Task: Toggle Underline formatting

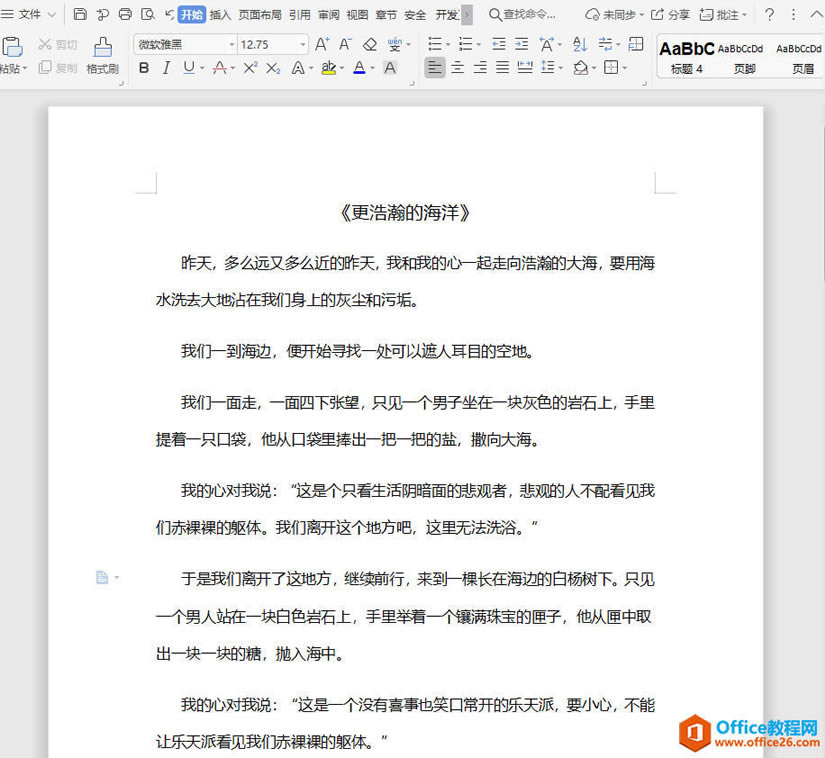Action: click(189, 68)
